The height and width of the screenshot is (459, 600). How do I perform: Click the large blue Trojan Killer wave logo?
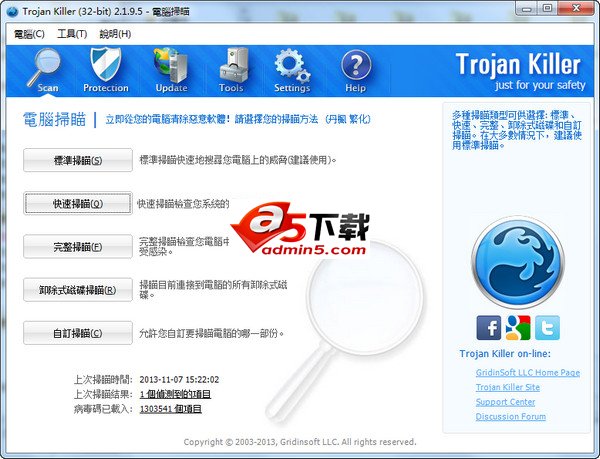[x=518, y=263]
